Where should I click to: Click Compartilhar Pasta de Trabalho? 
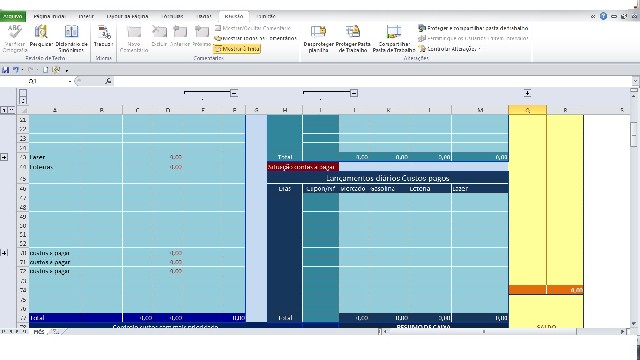point(394,38)
